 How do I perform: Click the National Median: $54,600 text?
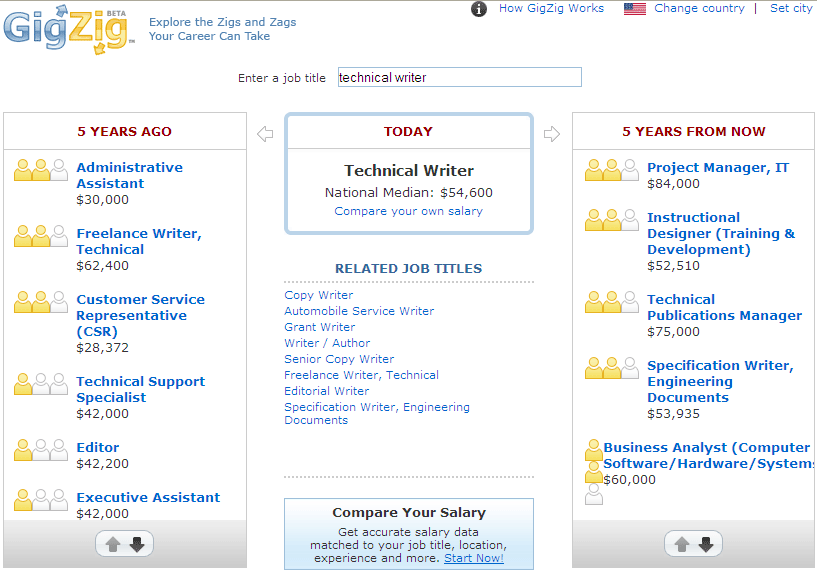coord(408,193)
